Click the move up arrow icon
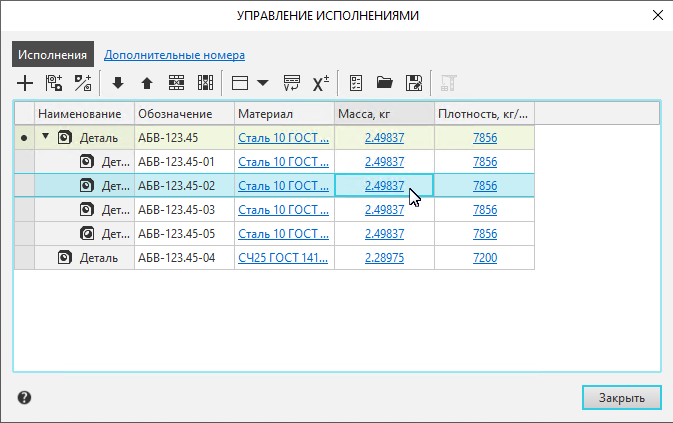673x423 pixels. point(146,83)
